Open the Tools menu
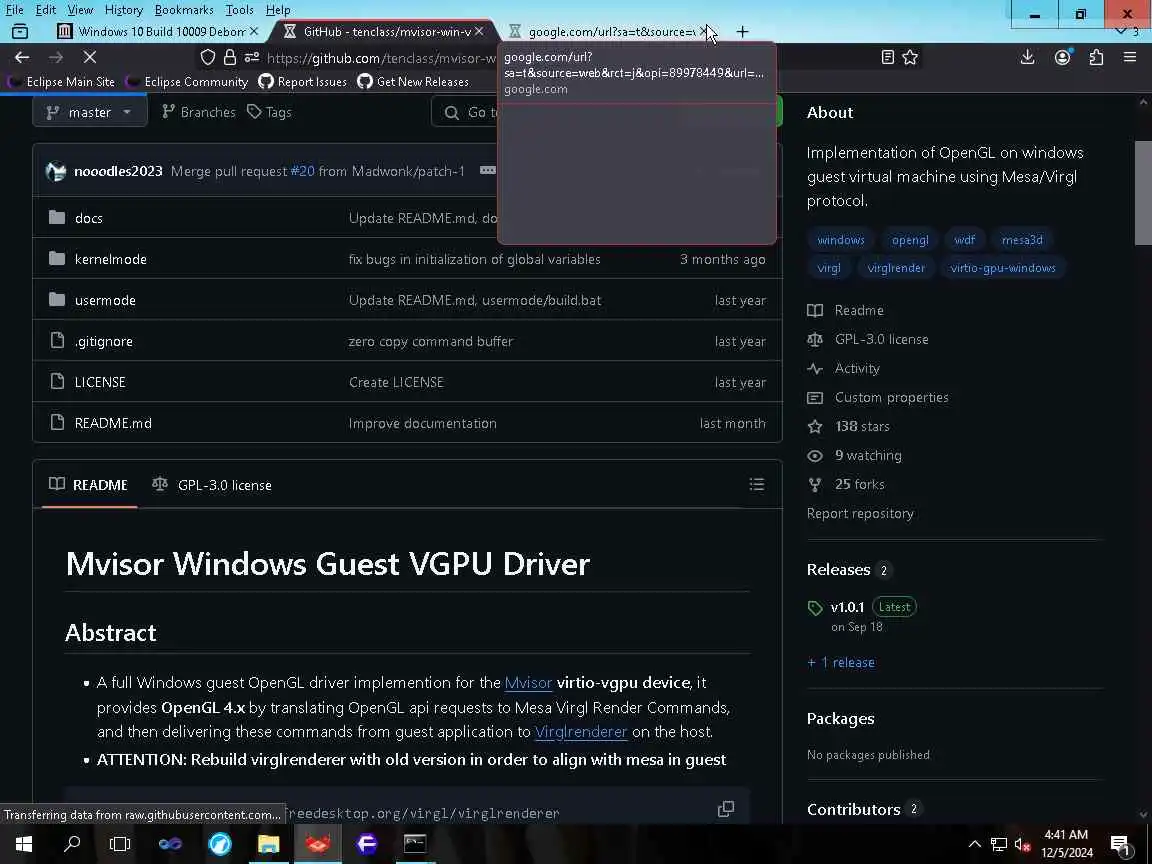 240,10
